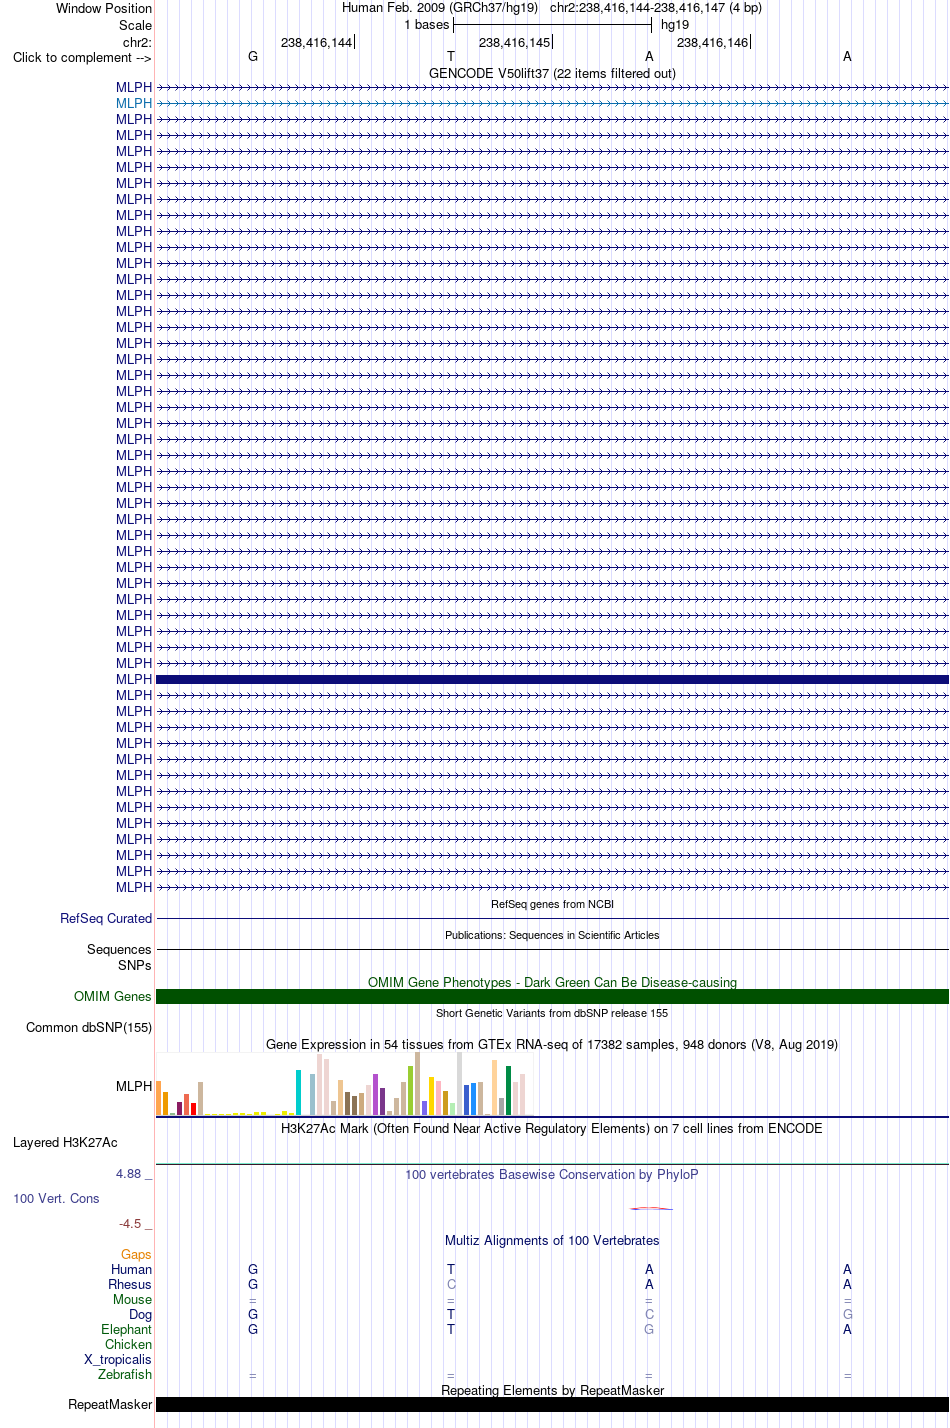
Task: Click the Layered H3K27Ac side label
Action: coord(65,1142)
